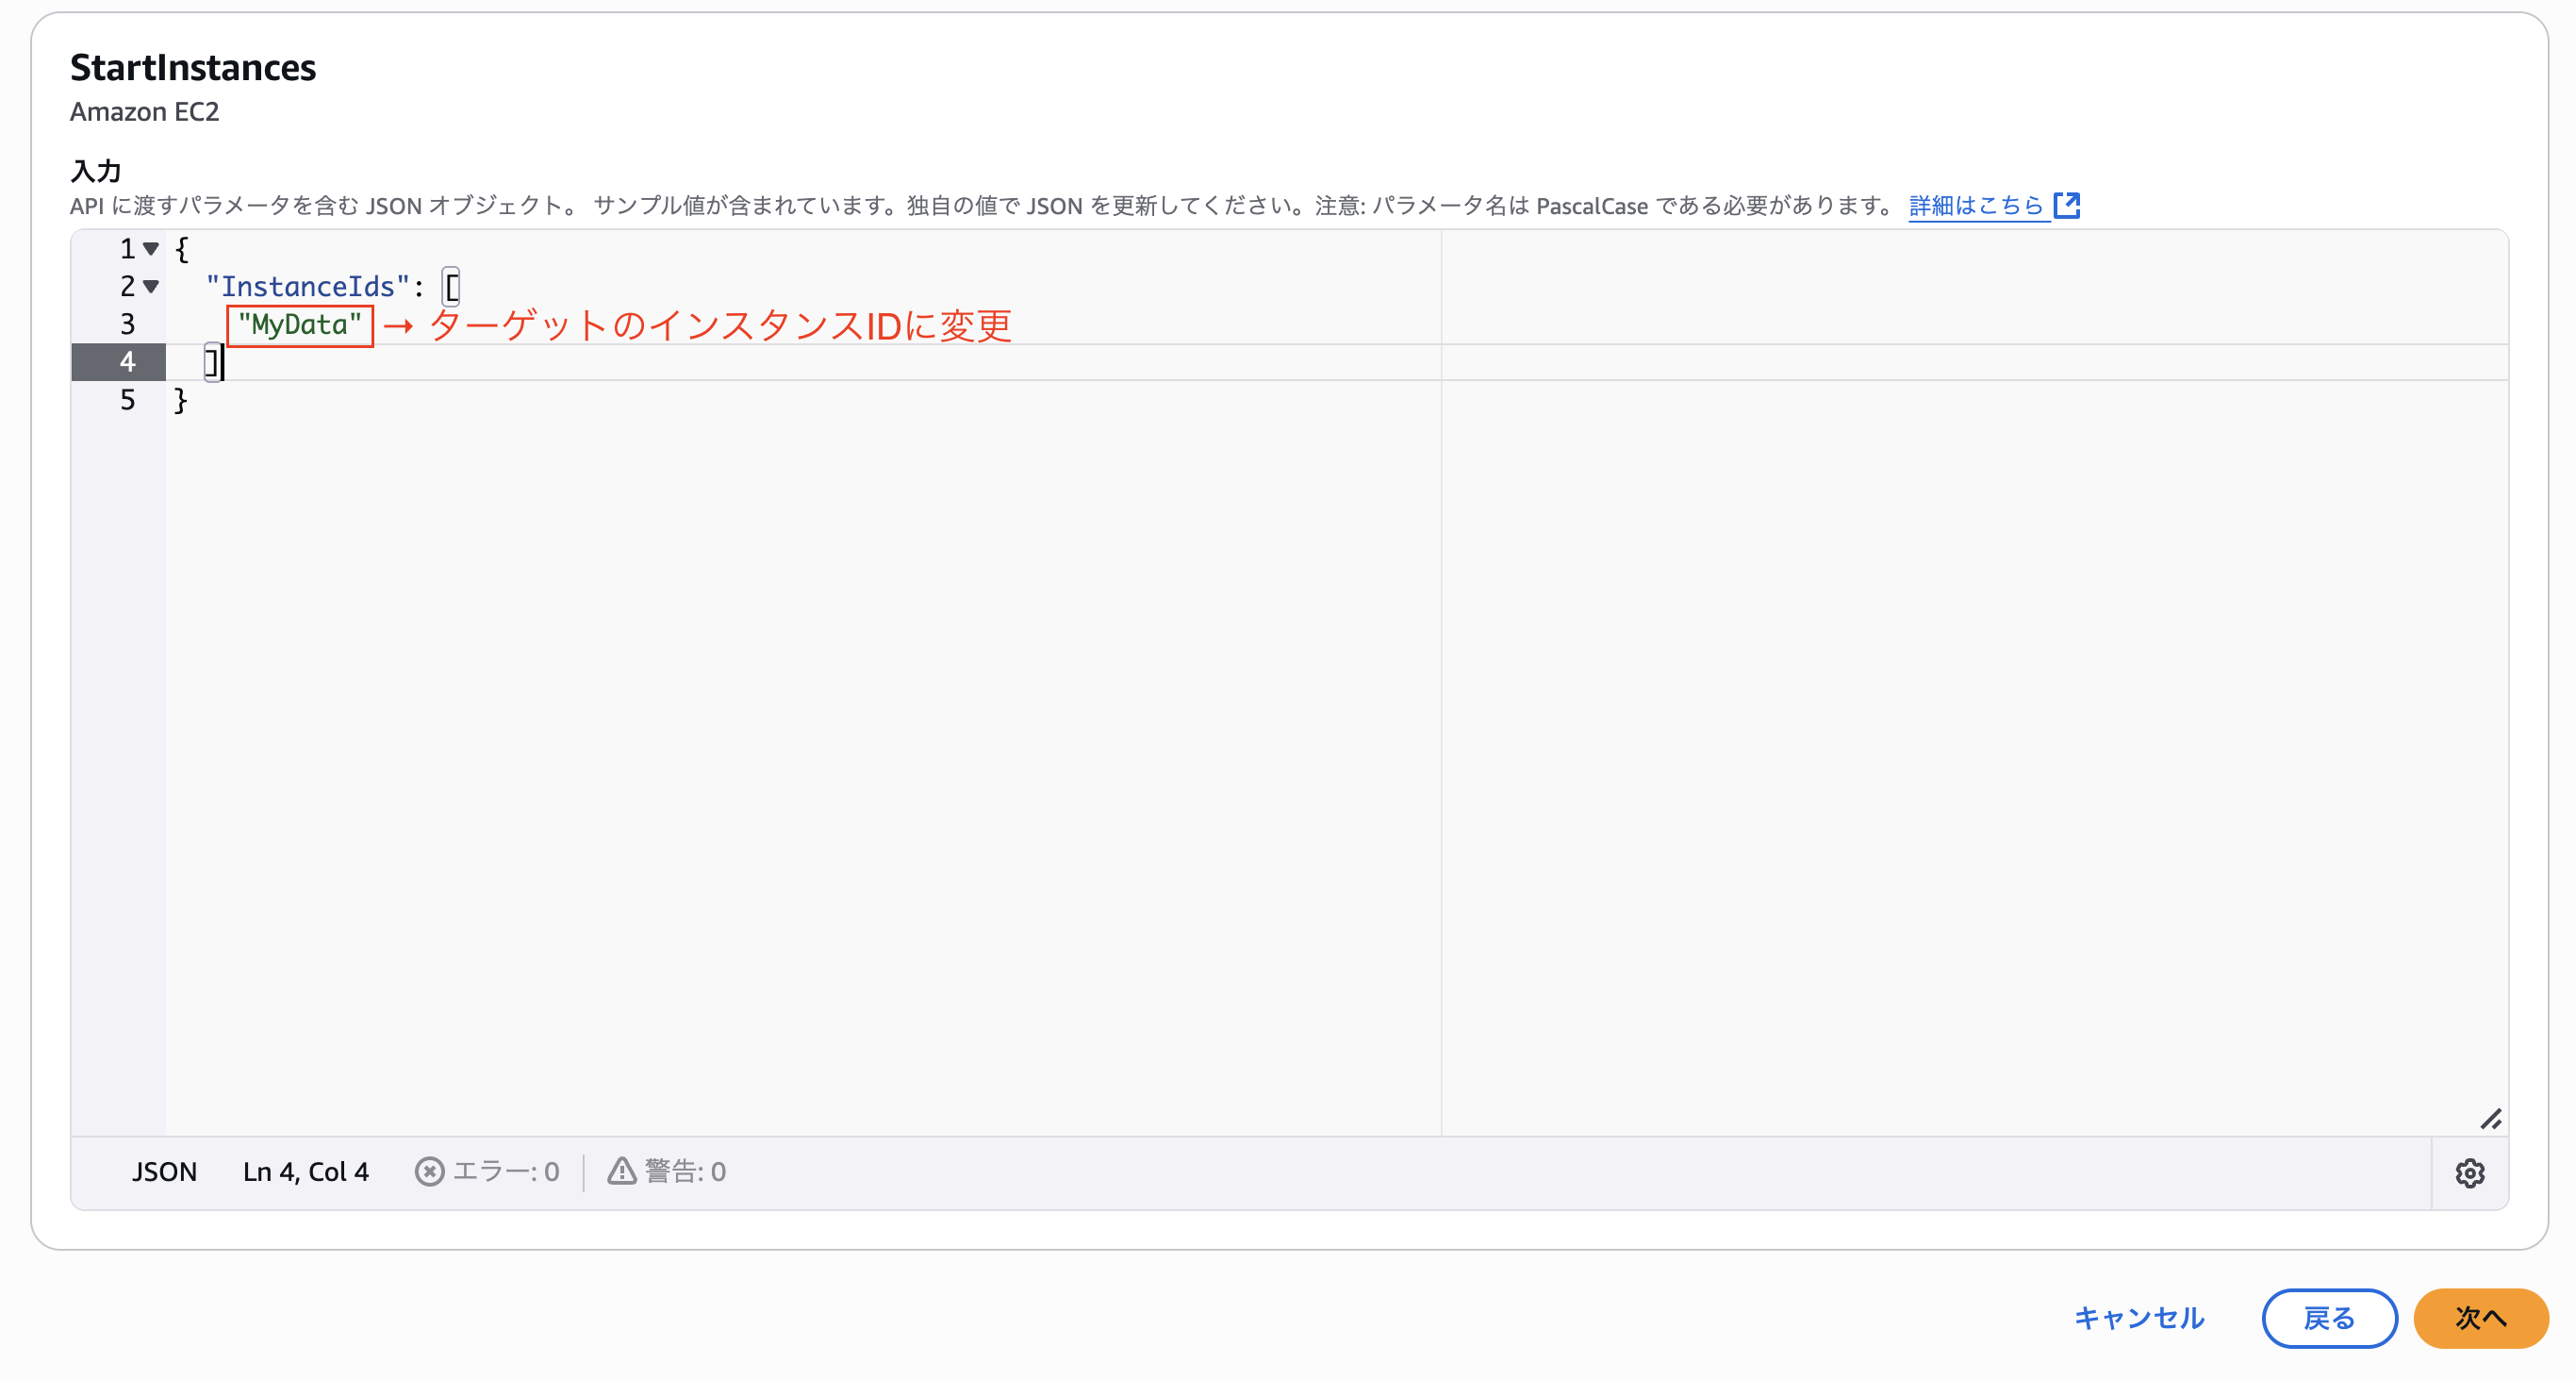Proceed with the 次へ button

point(2480,1317)
